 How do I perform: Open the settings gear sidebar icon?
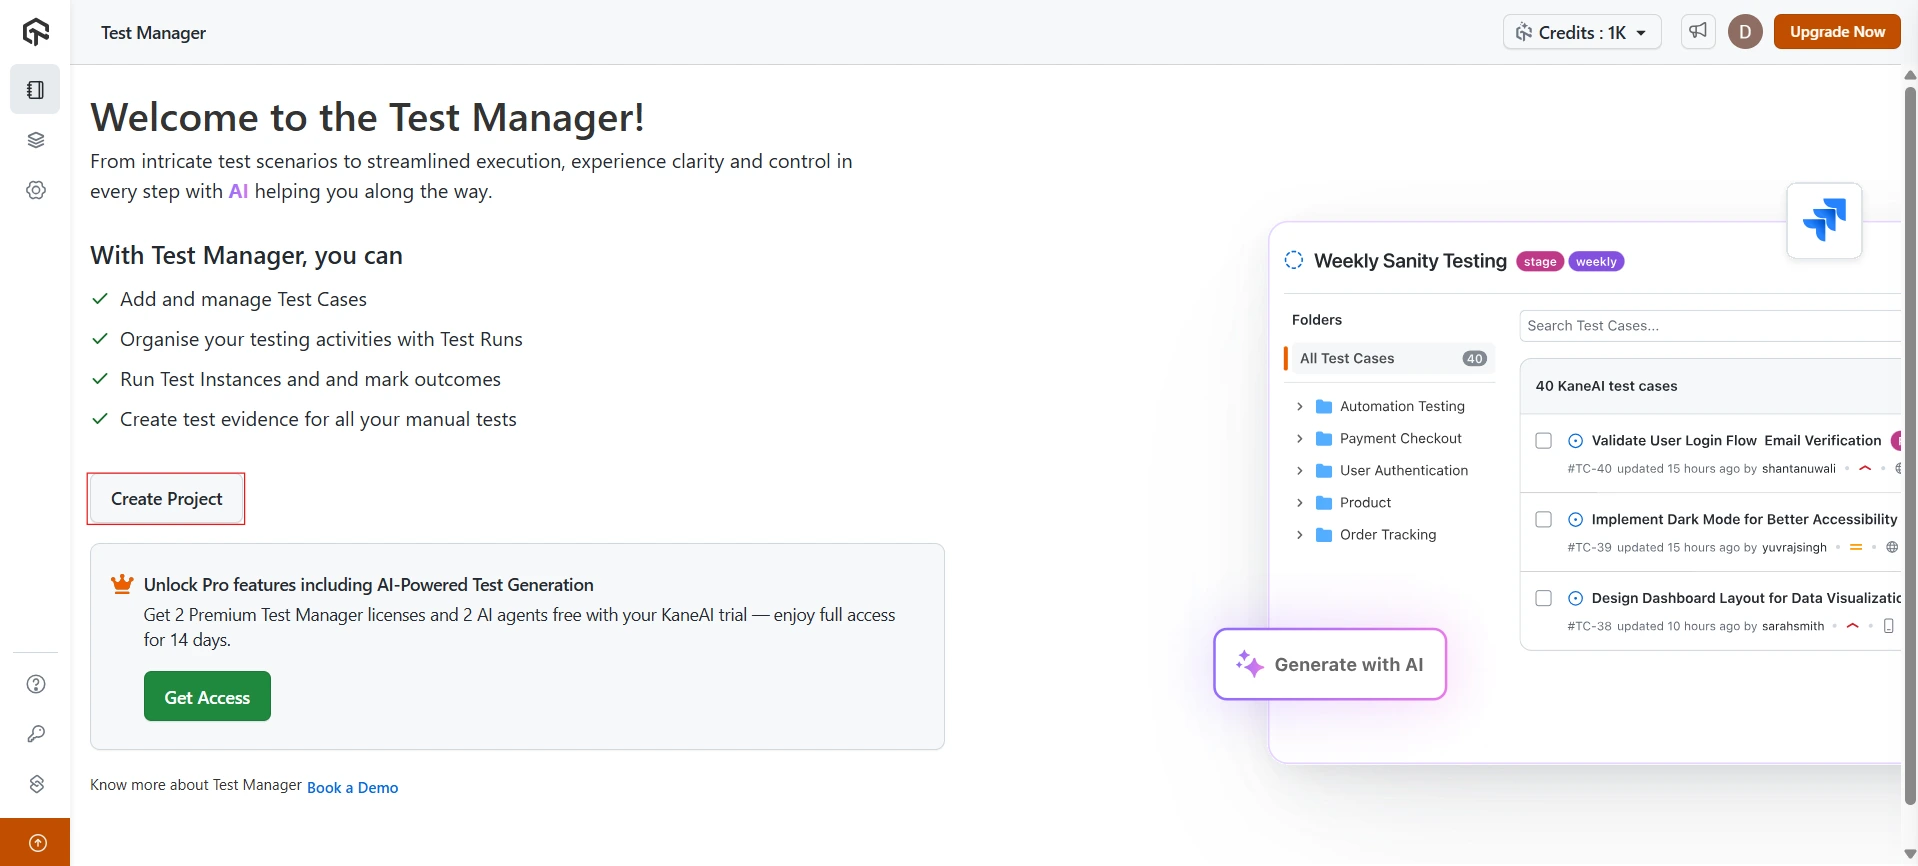pos(36,190)
